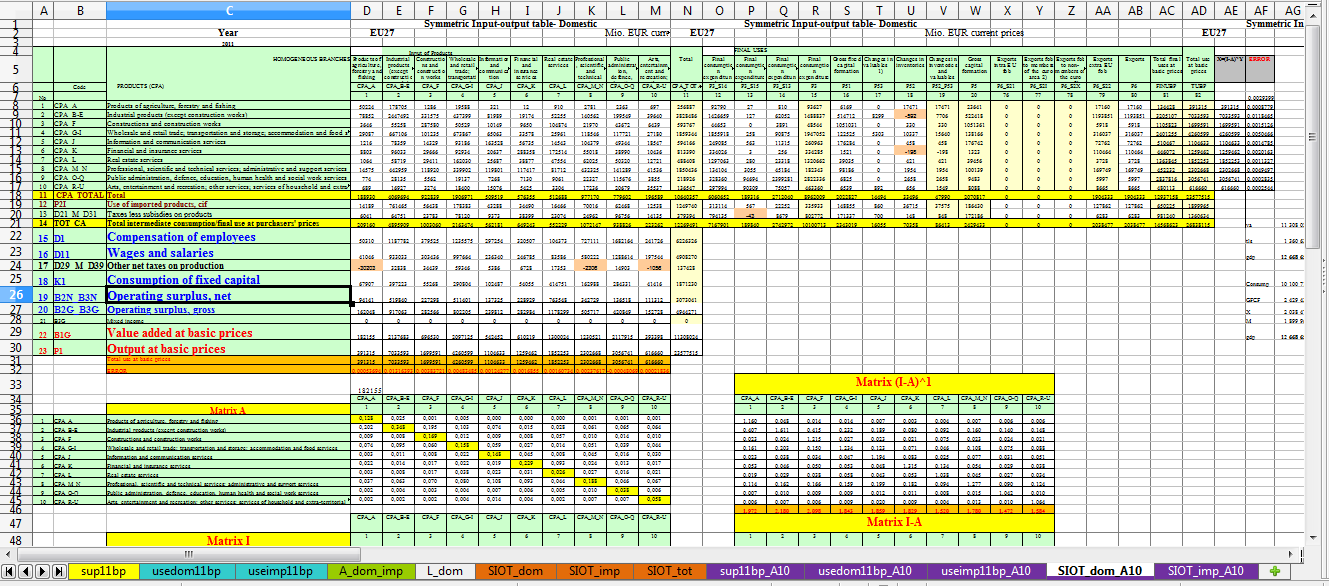
Task: Jump to the last sheet using navigation arrow
Action: 58,571
